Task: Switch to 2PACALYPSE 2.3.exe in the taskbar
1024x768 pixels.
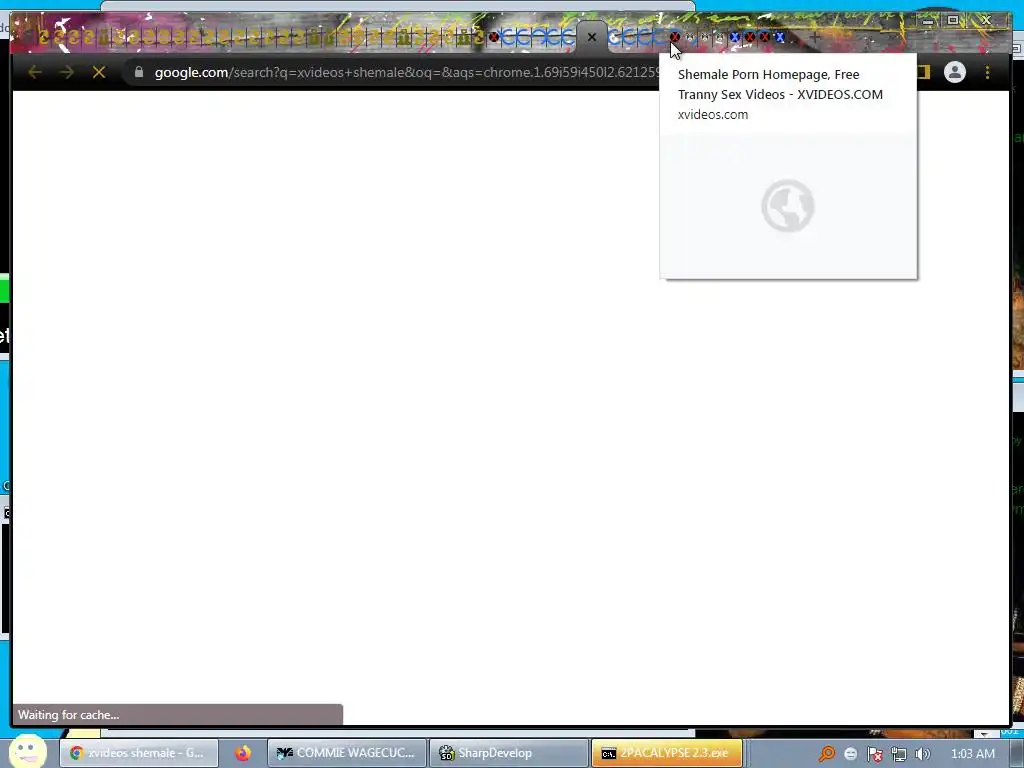Action: (667, 753)
